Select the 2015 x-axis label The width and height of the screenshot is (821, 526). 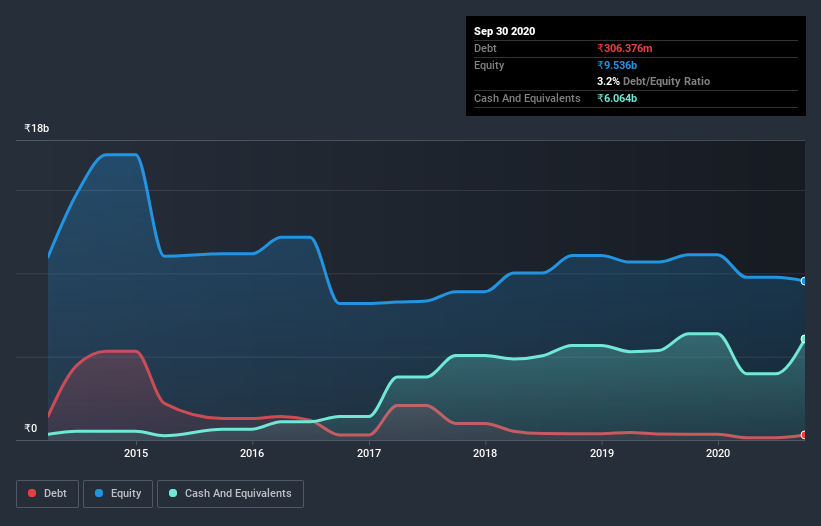[136, 453]
